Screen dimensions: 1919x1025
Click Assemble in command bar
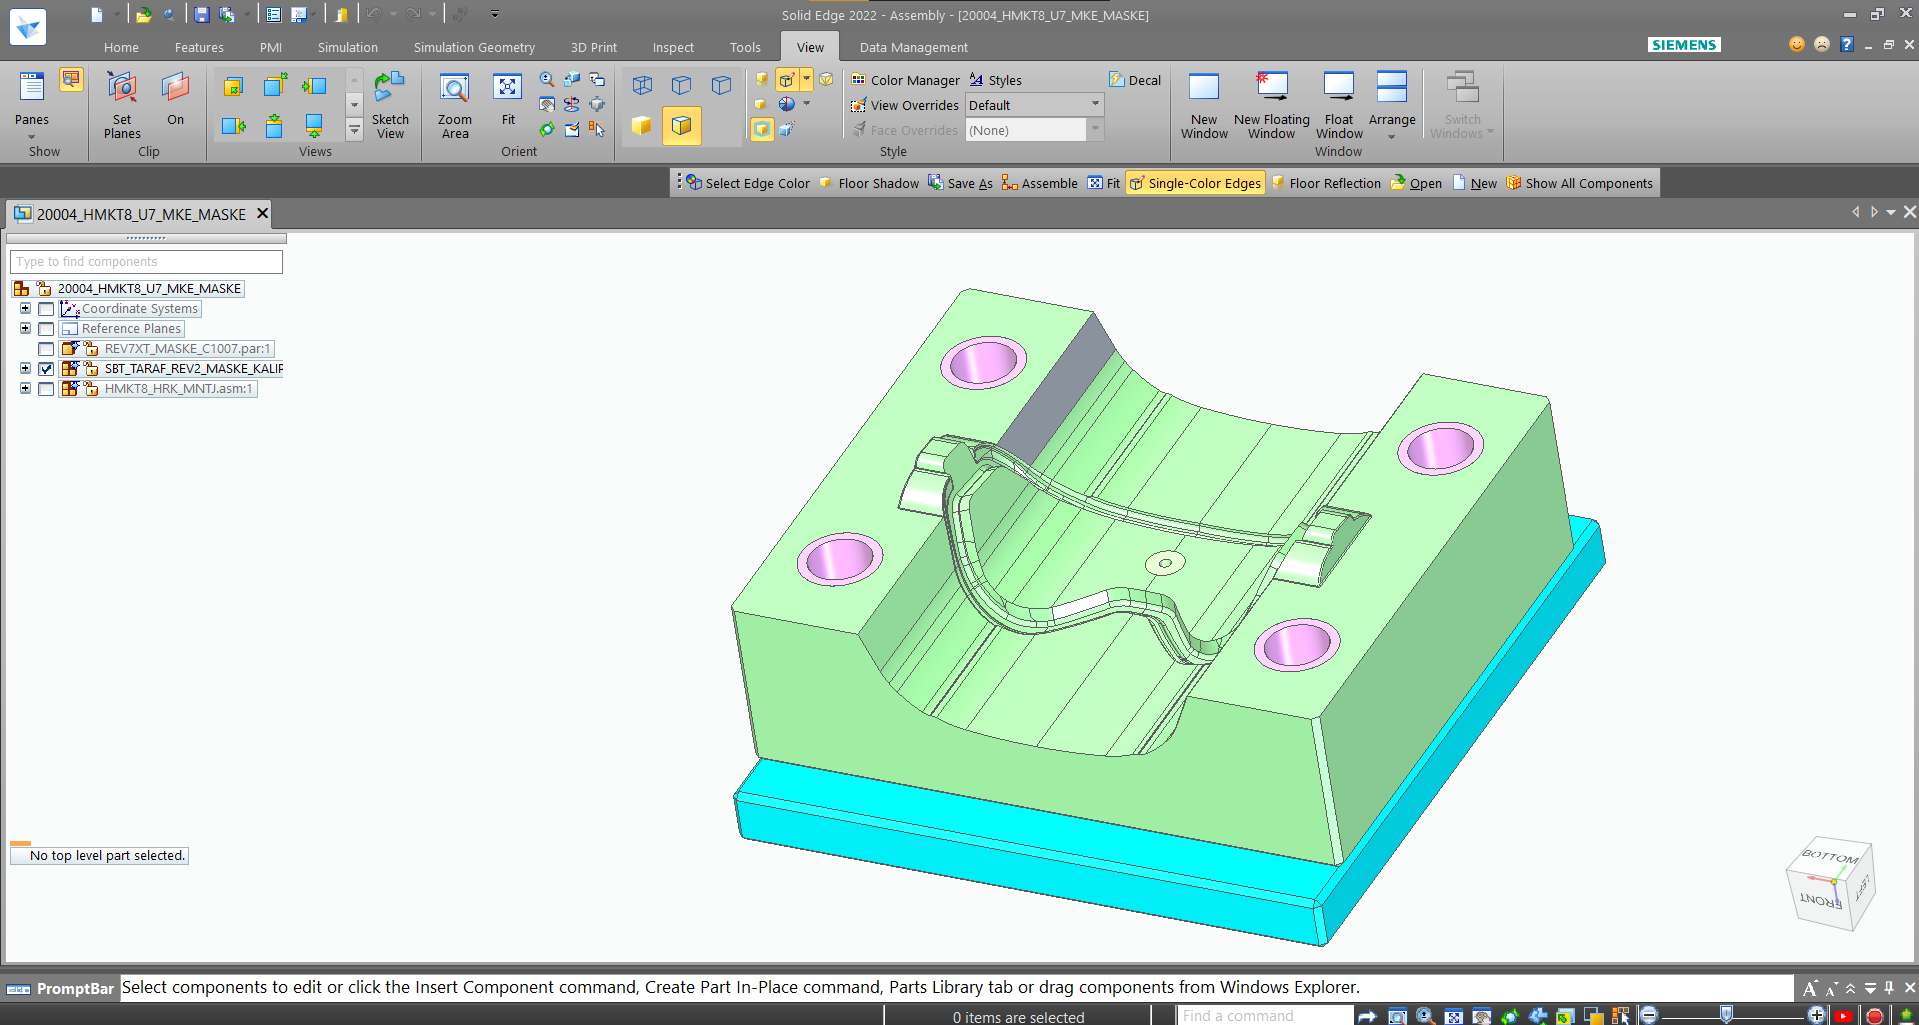1040,183
